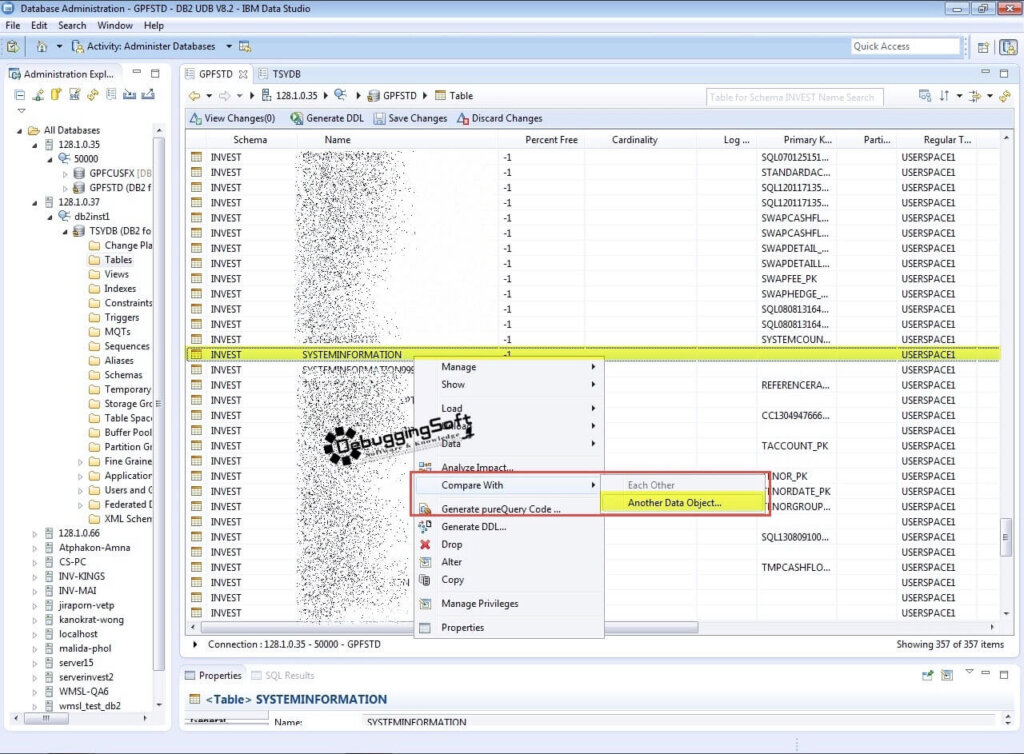Click the yellow refresh arrows in Administration Explorer
Viewport: 1024px width, 754px height.
[93, 95]
